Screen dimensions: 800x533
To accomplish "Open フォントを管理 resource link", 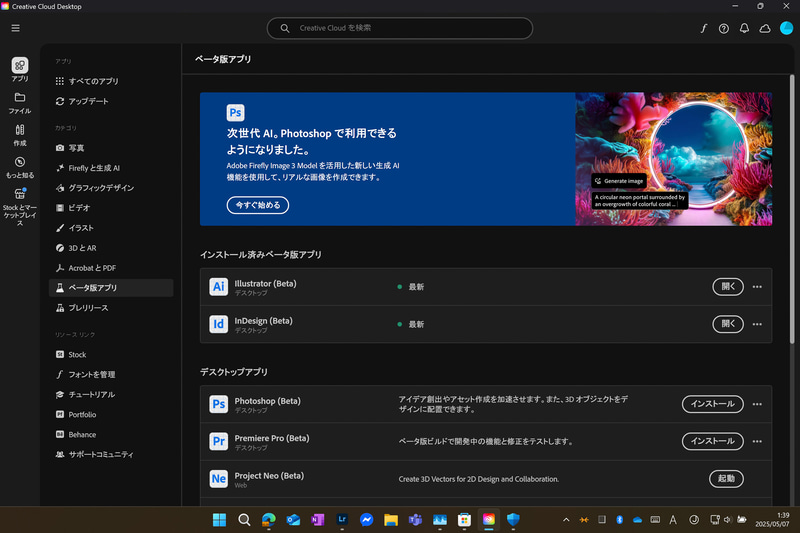I will pyautogui.click(x=111, y=374).
